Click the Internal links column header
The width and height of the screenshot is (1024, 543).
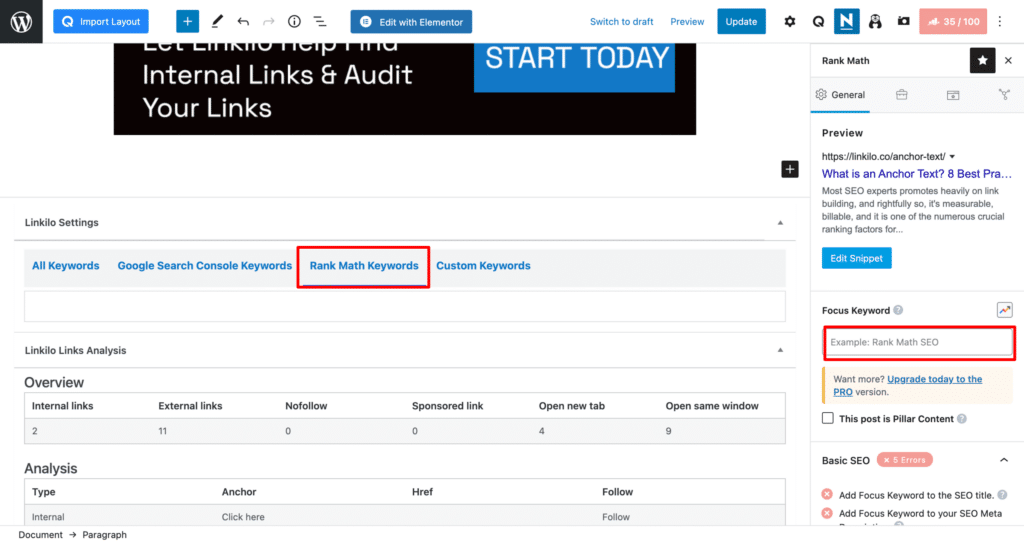pyautogui.click(x=63, y=406)
